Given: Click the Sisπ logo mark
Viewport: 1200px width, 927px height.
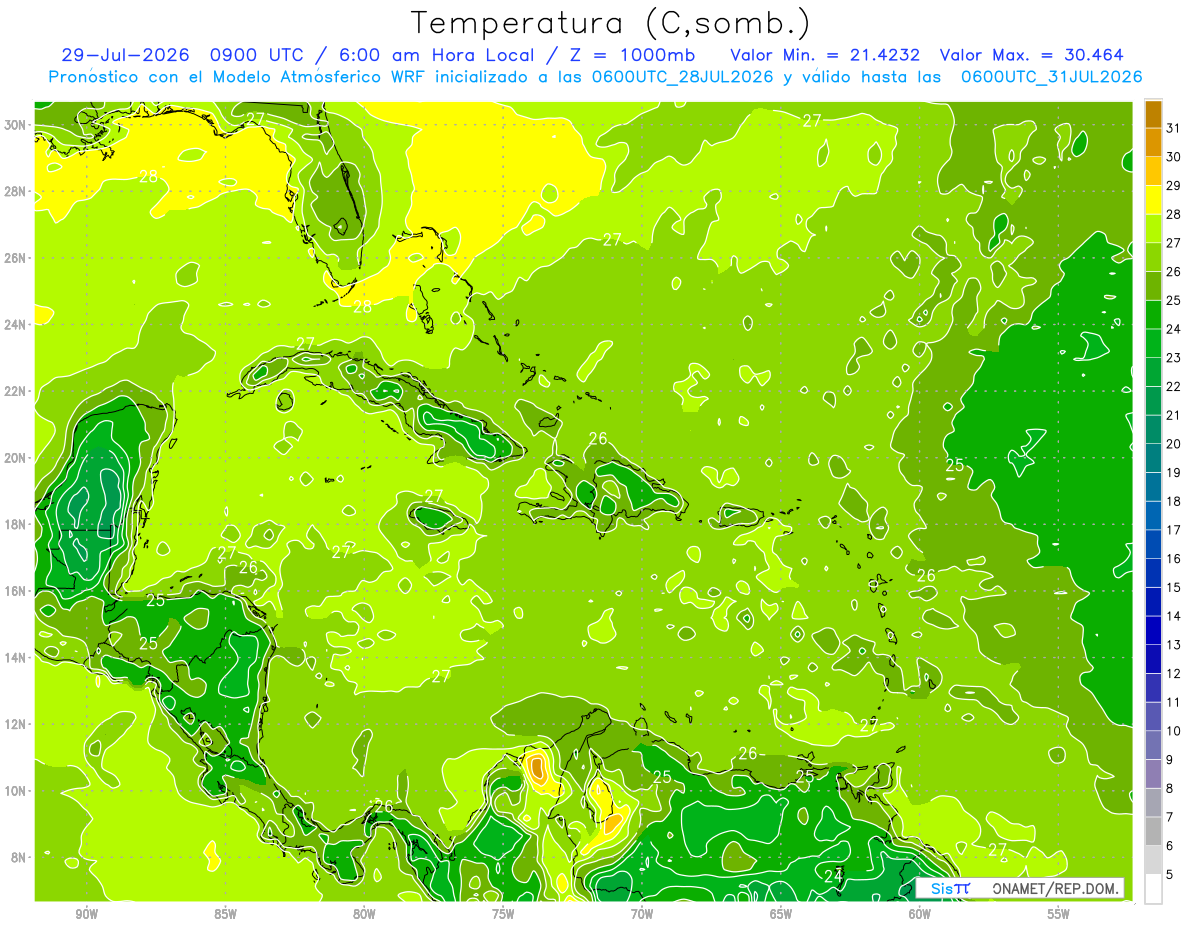Looking at the screenshot, I should (950, 888).
